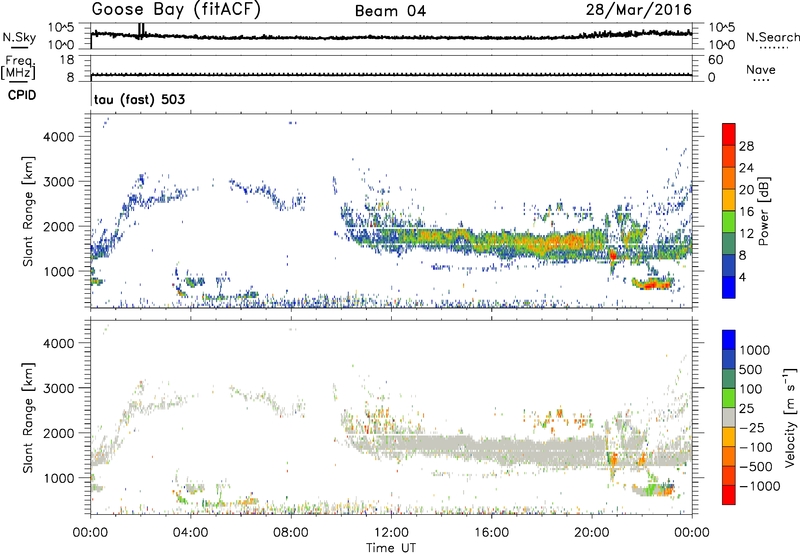This screenshot has width=800, height=554.
Task: Click the "N.Search" legend label
Action: 772,37
